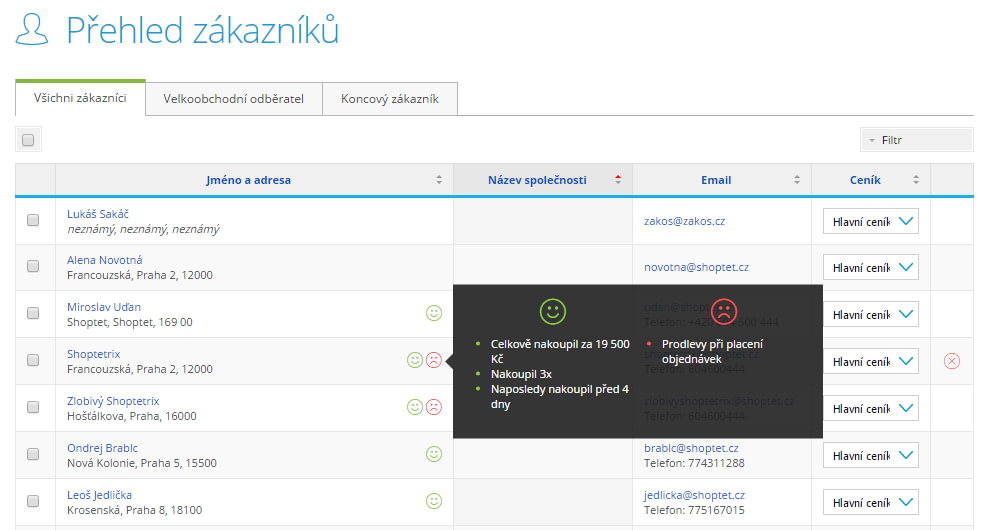The width and height of the screenshot is (982, 530).
Task: Open customer Zlobivý Shoptetrix
Action: [x=113, y=401]
